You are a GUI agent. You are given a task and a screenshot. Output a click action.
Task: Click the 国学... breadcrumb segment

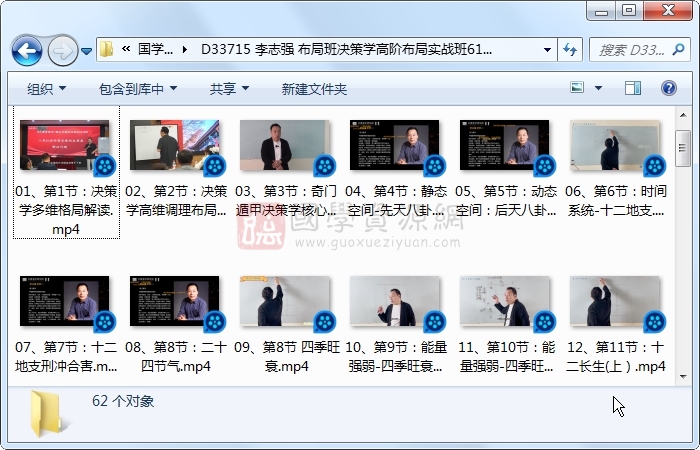(x=155, y=49)
